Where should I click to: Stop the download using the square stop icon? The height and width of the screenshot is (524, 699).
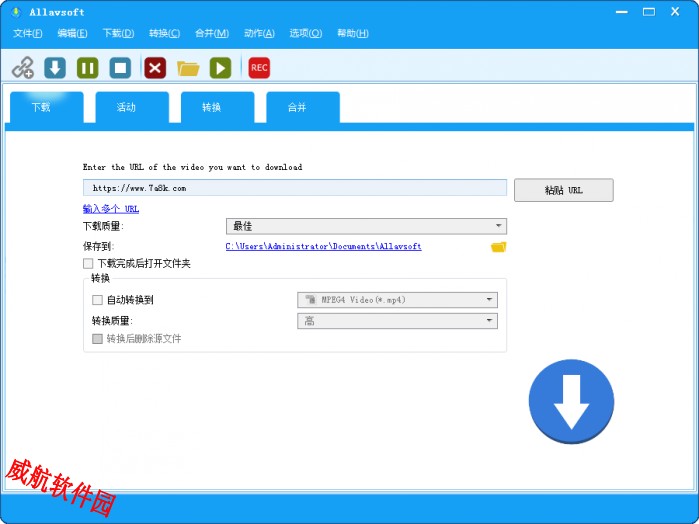[x=120, y=68]
